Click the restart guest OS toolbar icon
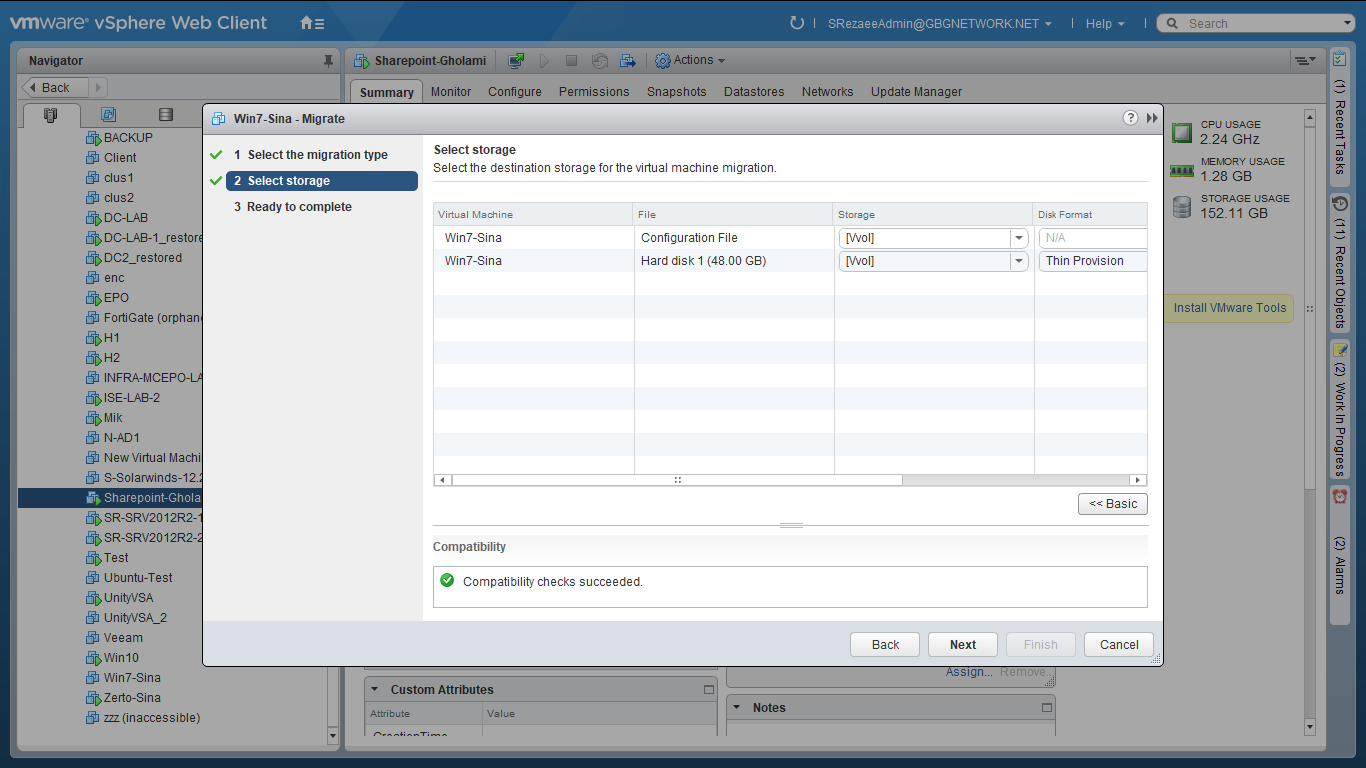This screenshot has width=1366, height=768. click(x=599, y=61)
